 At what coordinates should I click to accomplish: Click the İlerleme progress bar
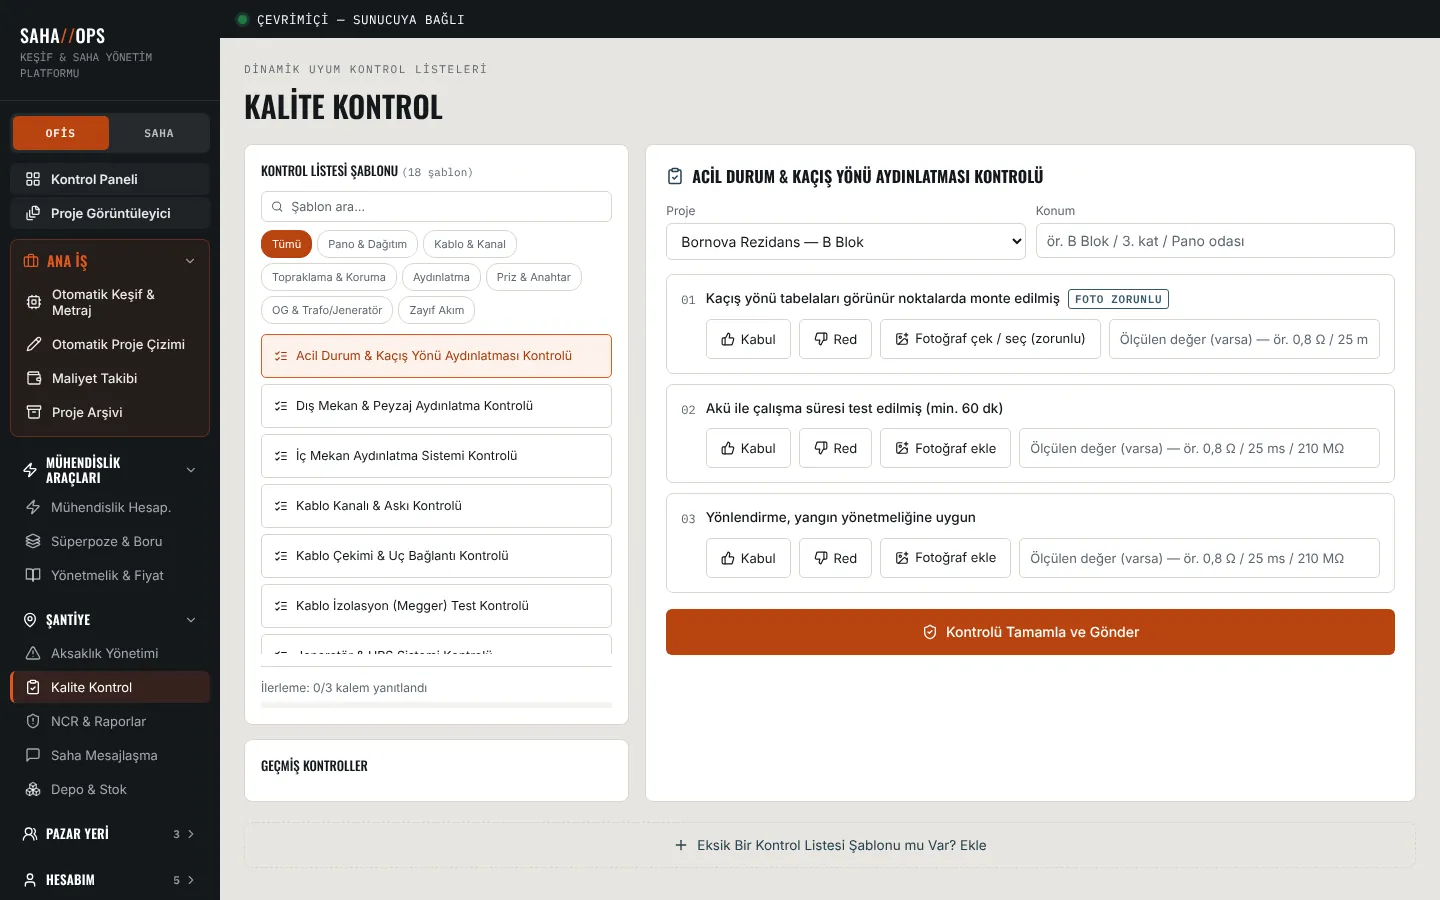tap(436, 705)
